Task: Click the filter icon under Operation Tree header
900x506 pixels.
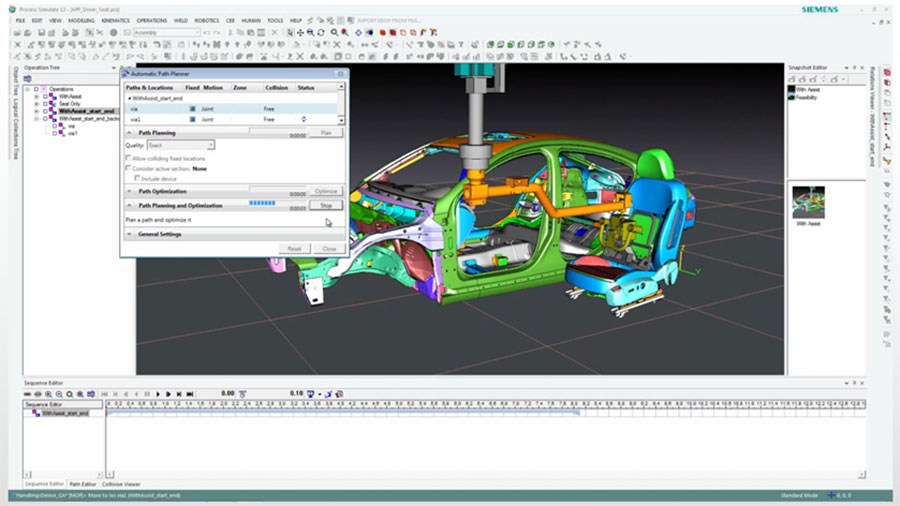Action: (x=27, y=79)
